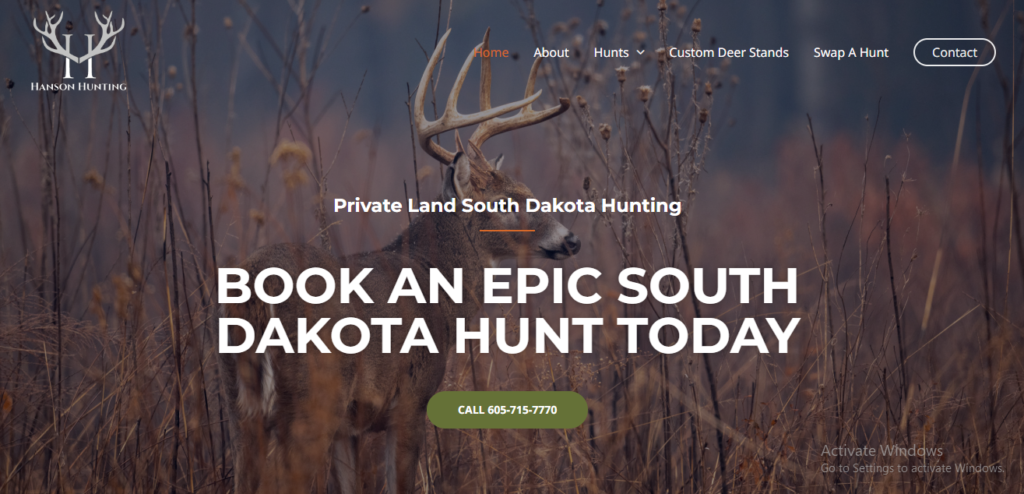Click the outlined Contact button
The width and height of the screenshot is (1024, 494).
(954, 52)
